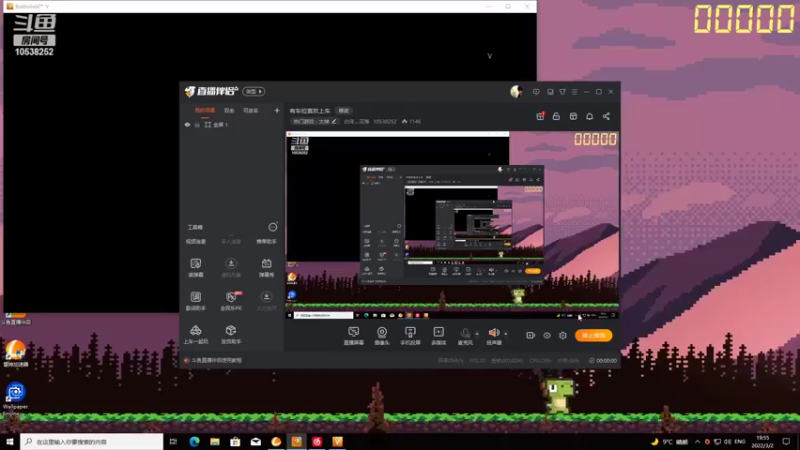Add the 直播屏幕 screen capture source
Viewport: 800px width, 450px height.
tap(354, 336)
